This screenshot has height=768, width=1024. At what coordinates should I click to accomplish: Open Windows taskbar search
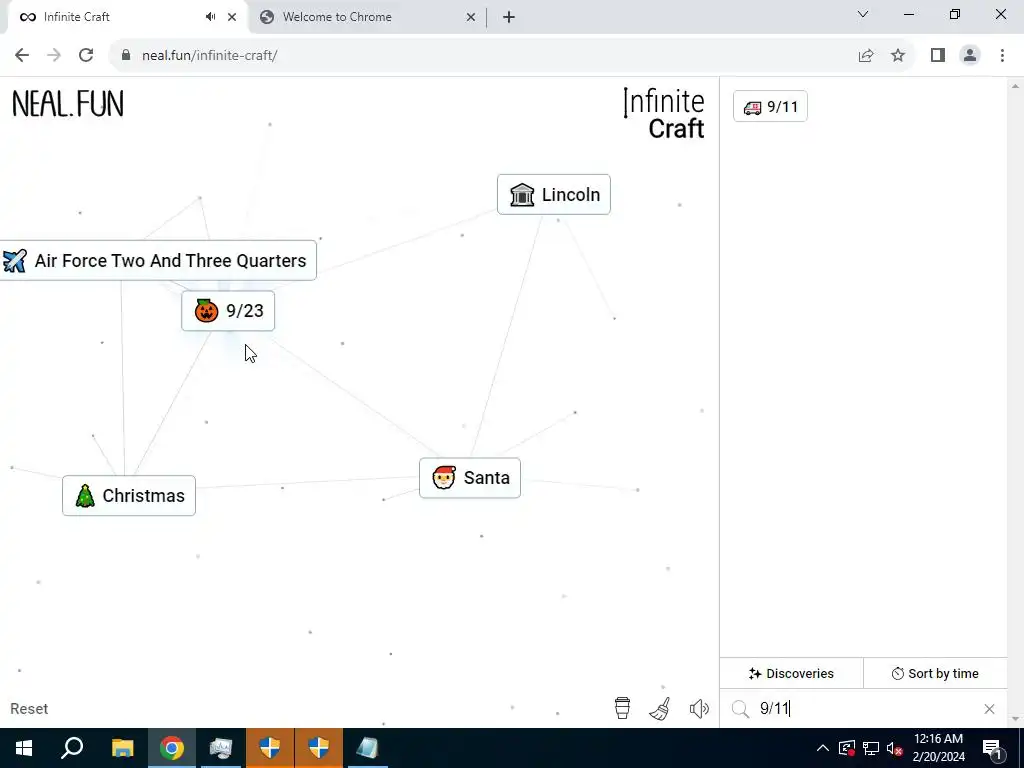pyautogui.click(x=72, y=748)
